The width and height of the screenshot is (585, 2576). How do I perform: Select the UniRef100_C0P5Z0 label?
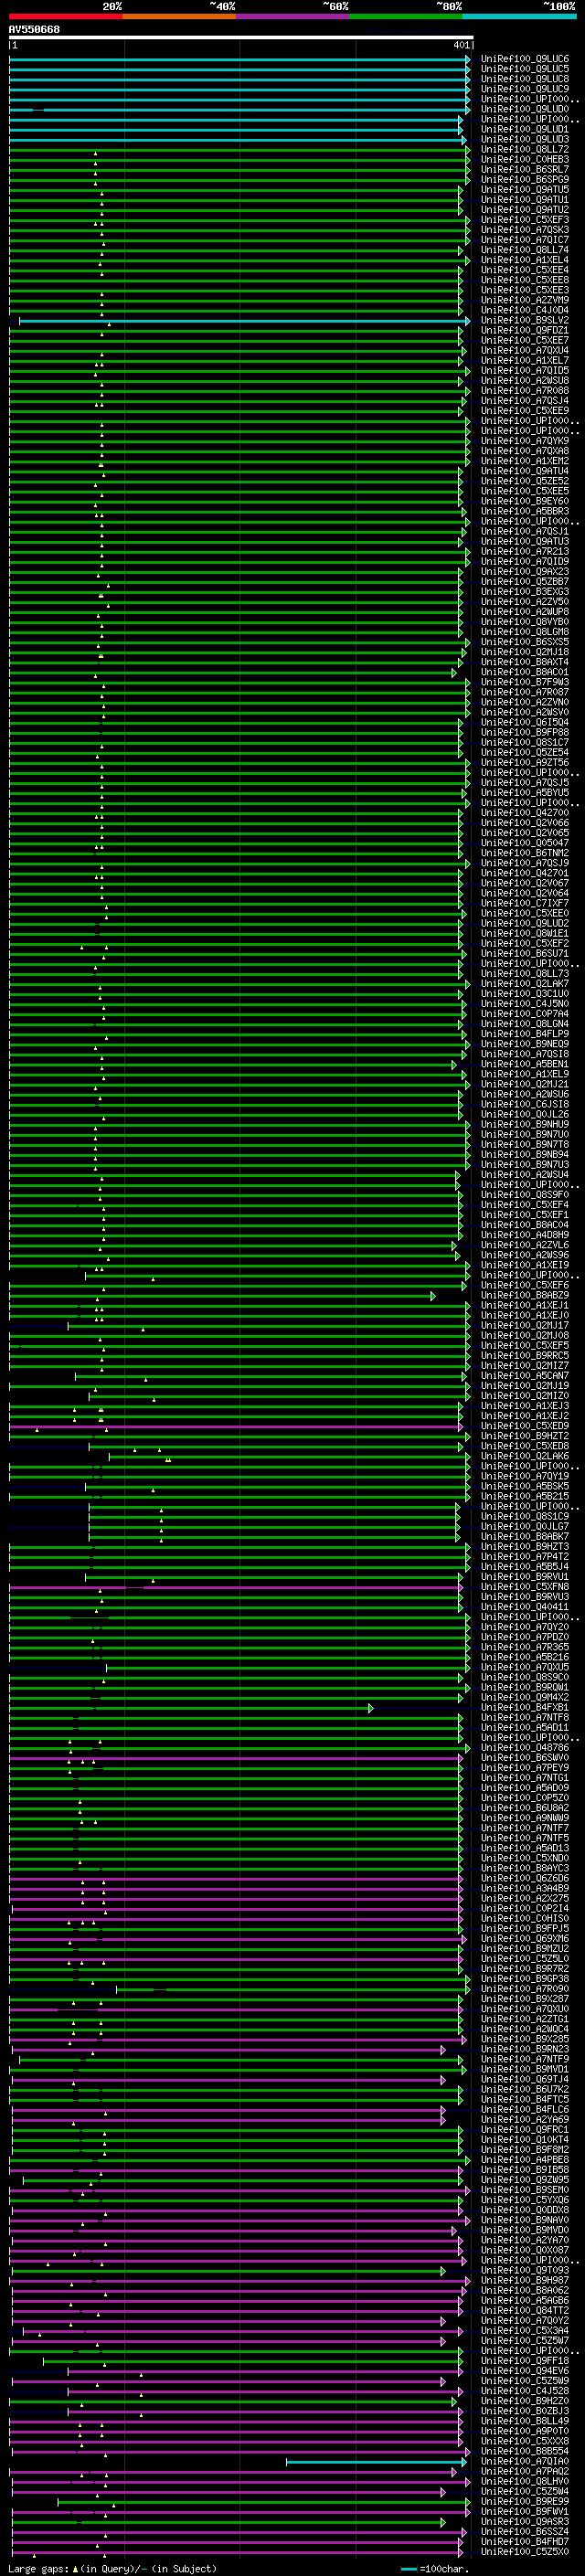pos(525,1797)
